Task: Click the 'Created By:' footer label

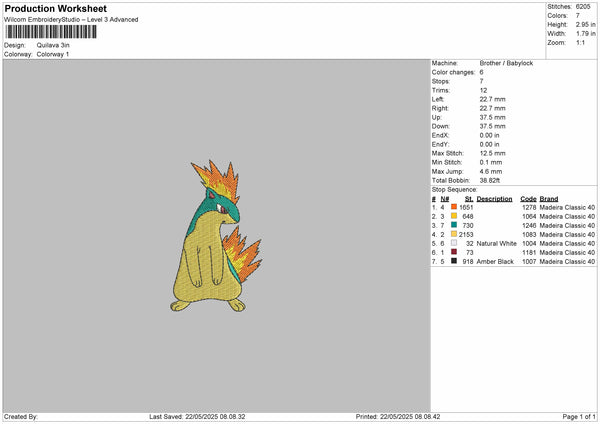Action: coord(21,417)
